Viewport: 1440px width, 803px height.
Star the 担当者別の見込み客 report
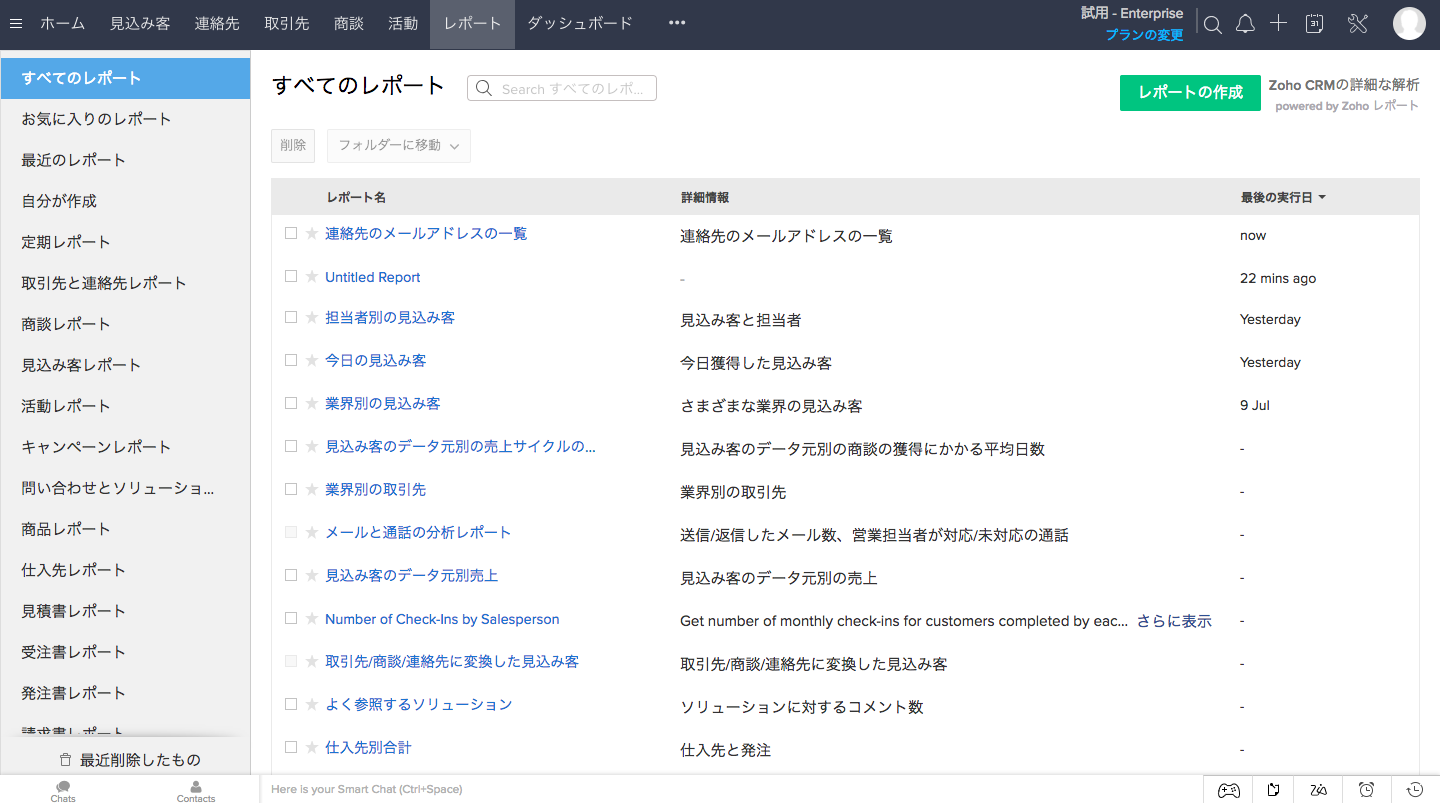[312, 318]
